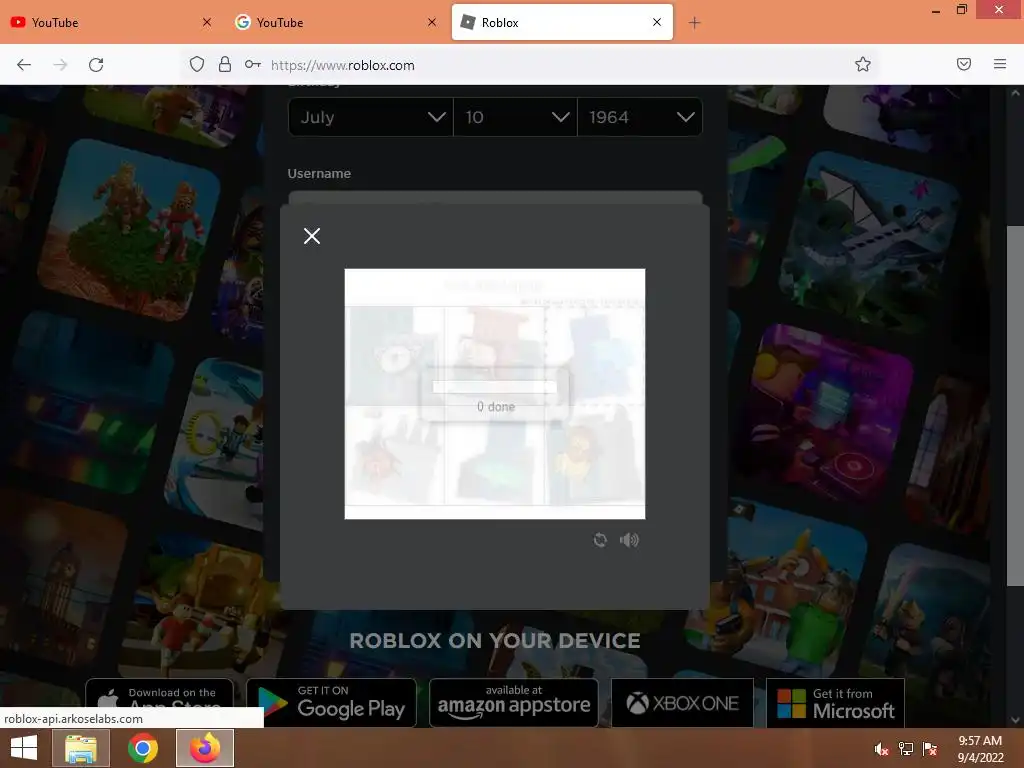View site security info via padlock
This screenshot has height=768, width=1024.
225,64
